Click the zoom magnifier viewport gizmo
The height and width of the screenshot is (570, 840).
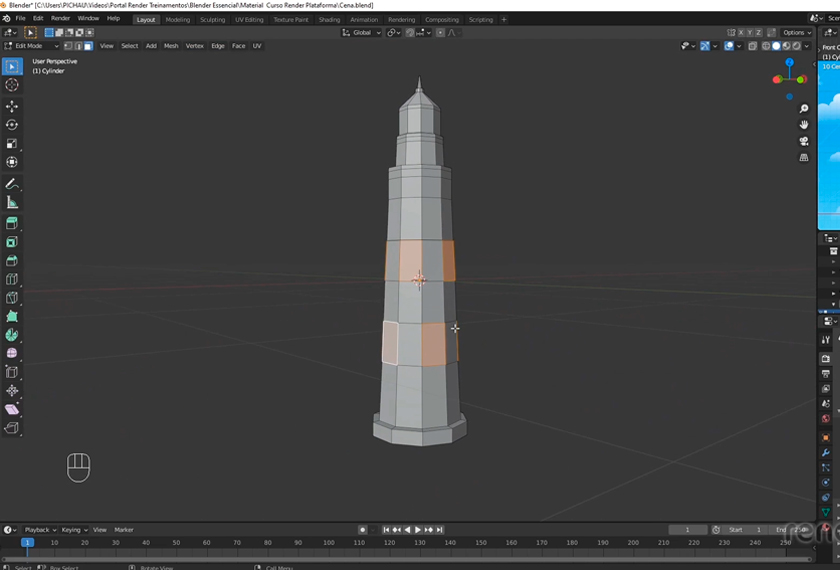pos(804,109)
